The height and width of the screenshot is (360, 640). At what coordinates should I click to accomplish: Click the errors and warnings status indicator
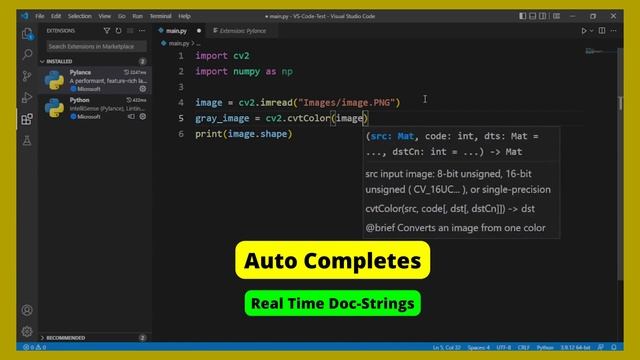(x=35, y=347)
